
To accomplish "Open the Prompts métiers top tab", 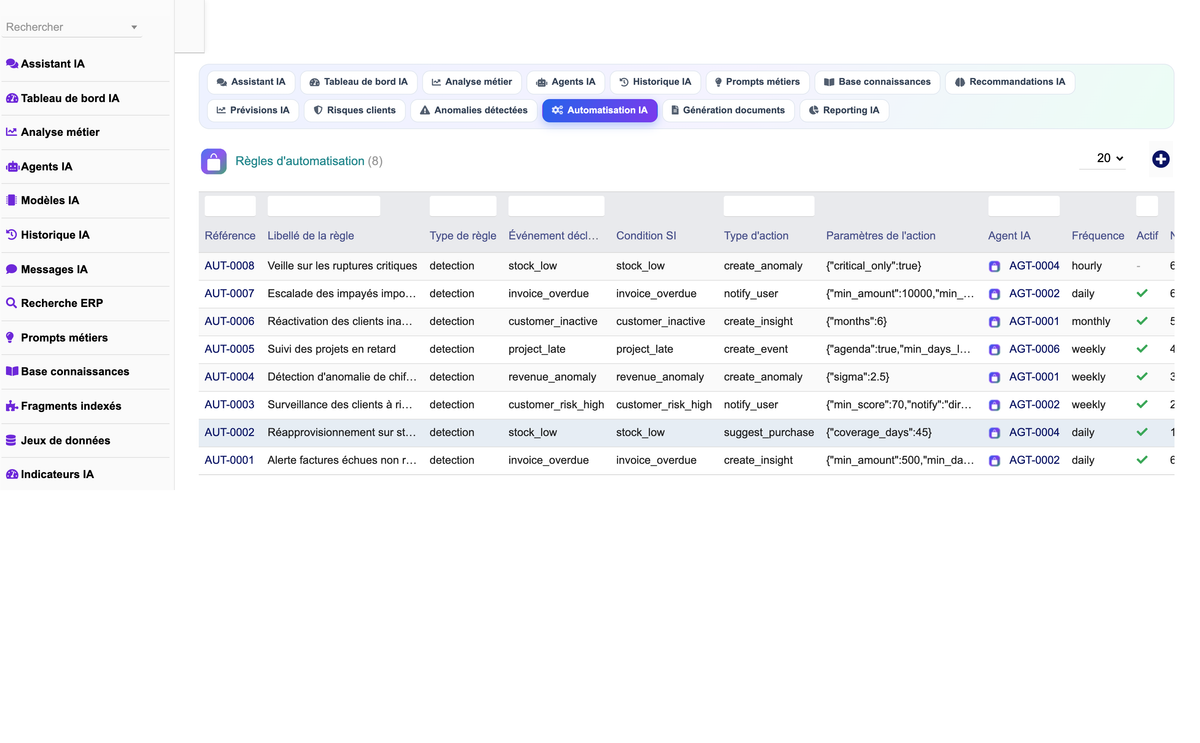I will [757, 82].
